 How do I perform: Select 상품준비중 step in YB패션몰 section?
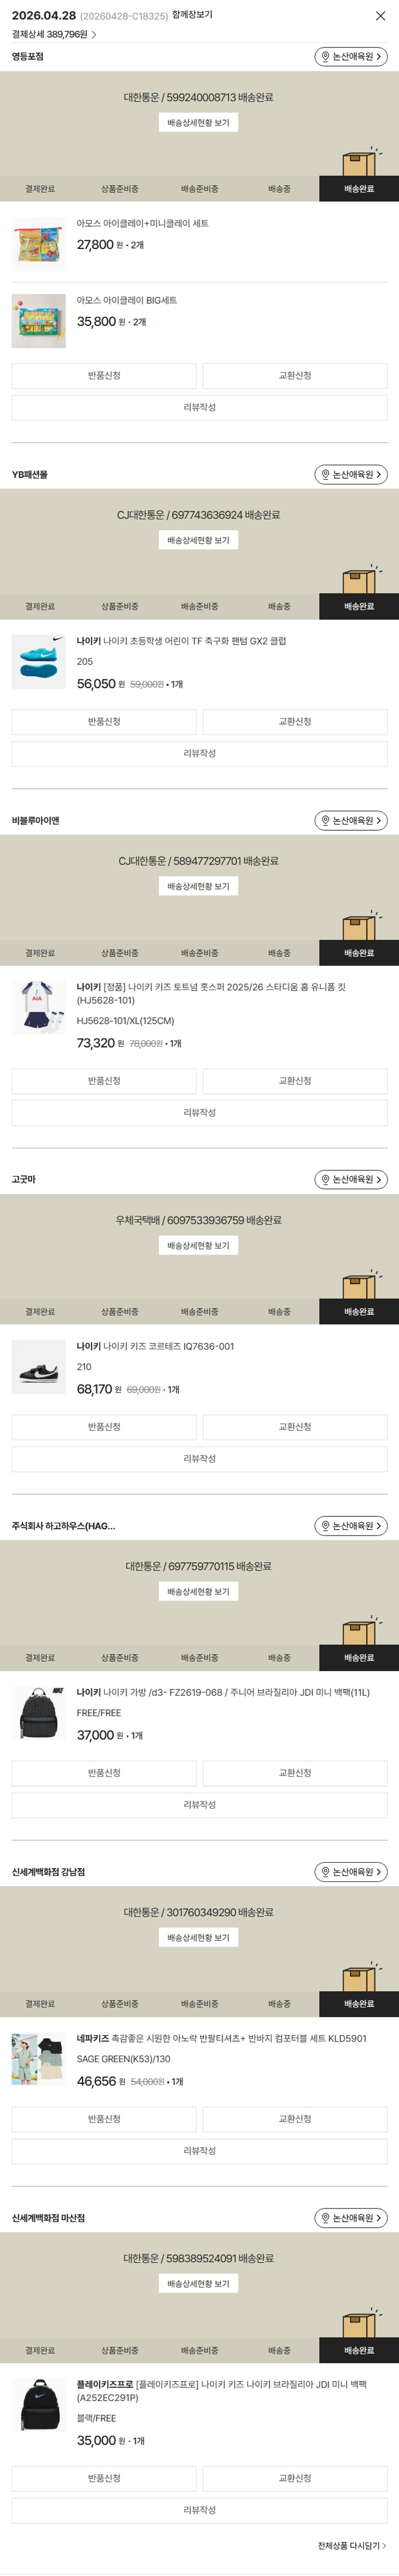120,607
